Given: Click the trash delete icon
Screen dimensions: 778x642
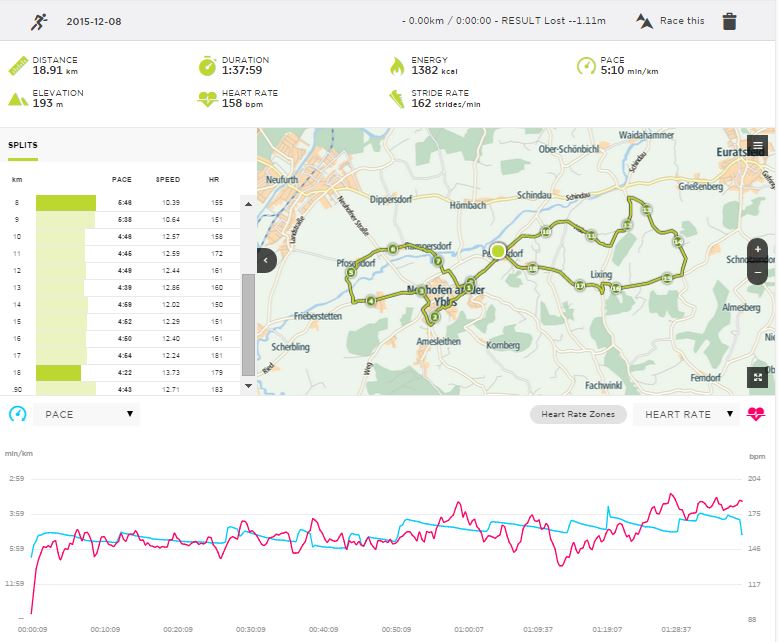Looking at the screenshot, I should click(730, 21).
